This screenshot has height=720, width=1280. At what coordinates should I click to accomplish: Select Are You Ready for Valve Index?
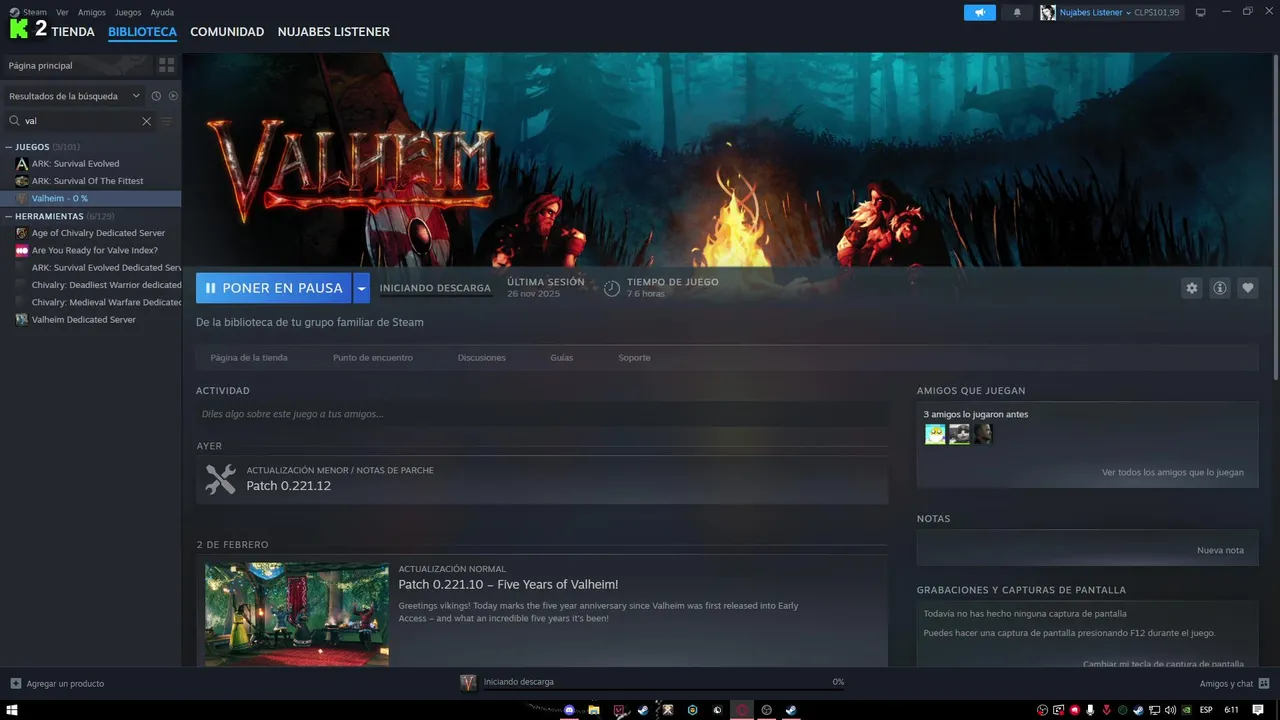(90, 250)
